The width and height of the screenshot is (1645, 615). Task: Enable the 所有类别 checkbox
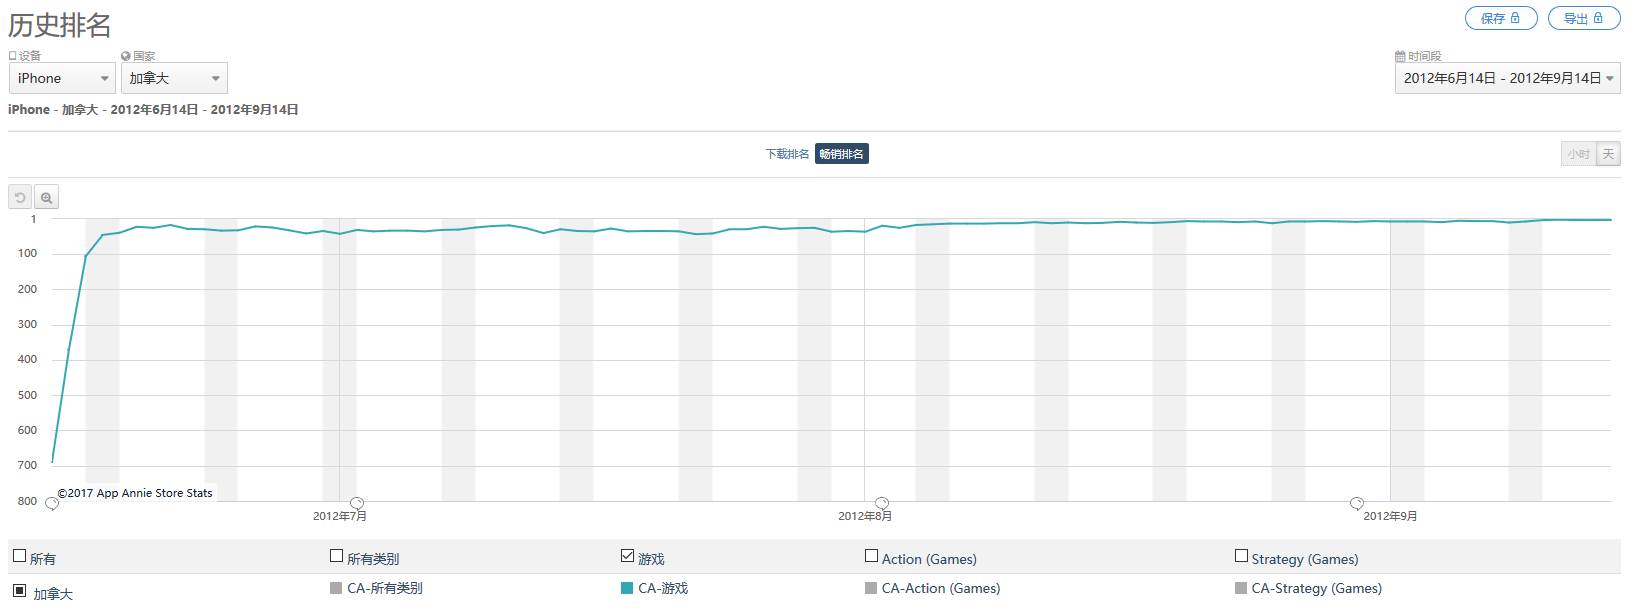pos(336,556)
